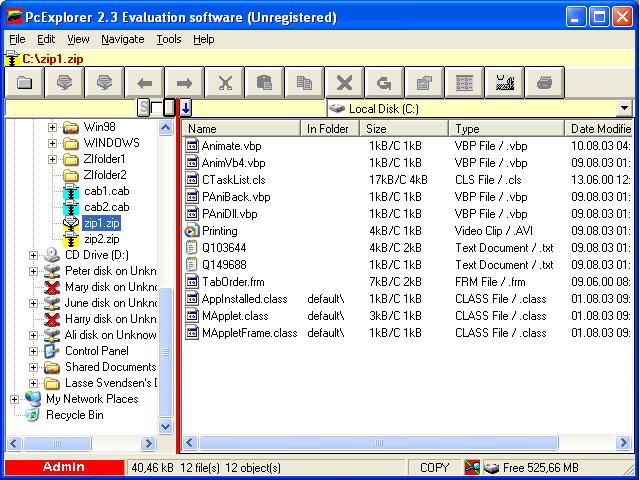Click the tree panel scroll up arrow
Screen dimensions: 640x480
165,128
